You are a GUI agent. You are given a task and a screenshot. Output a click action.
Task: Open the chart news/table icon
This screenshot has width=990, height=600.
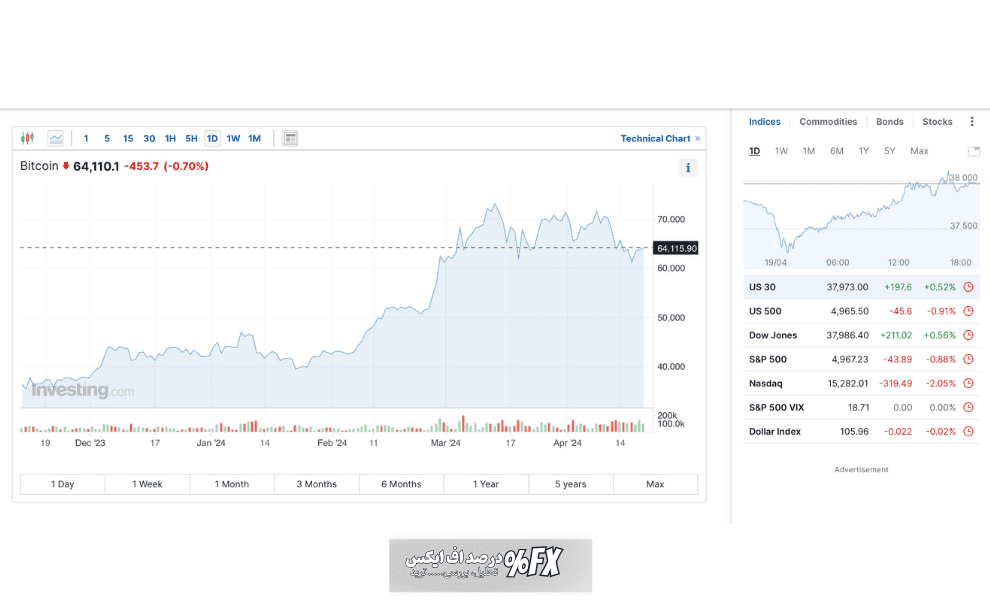[290, 138]
